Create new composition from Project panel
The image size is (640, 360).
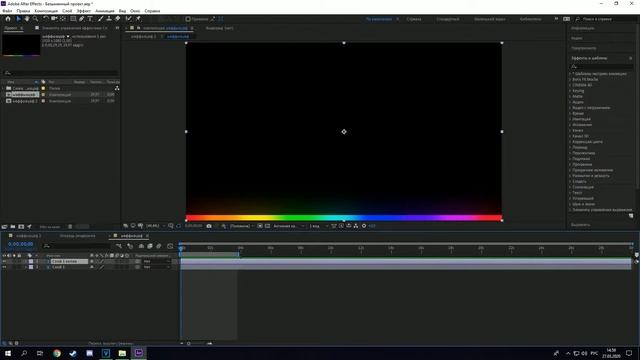pyautogui.click(x=21, y=227)
